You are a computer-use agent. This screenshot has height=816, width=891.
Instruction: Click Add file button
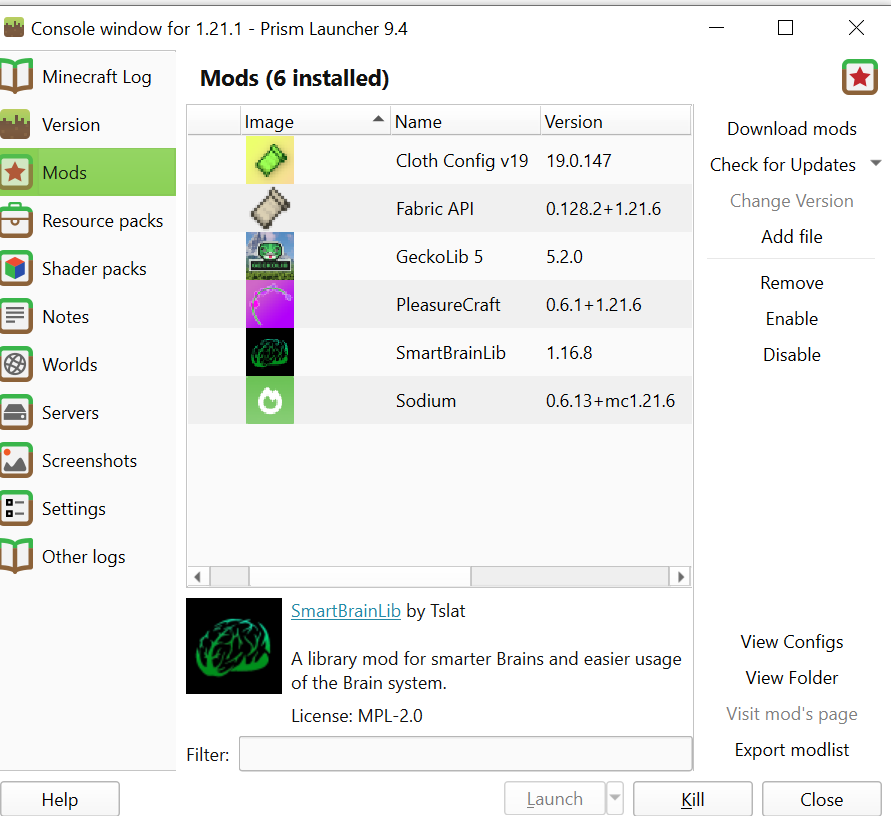pos(792,236)
